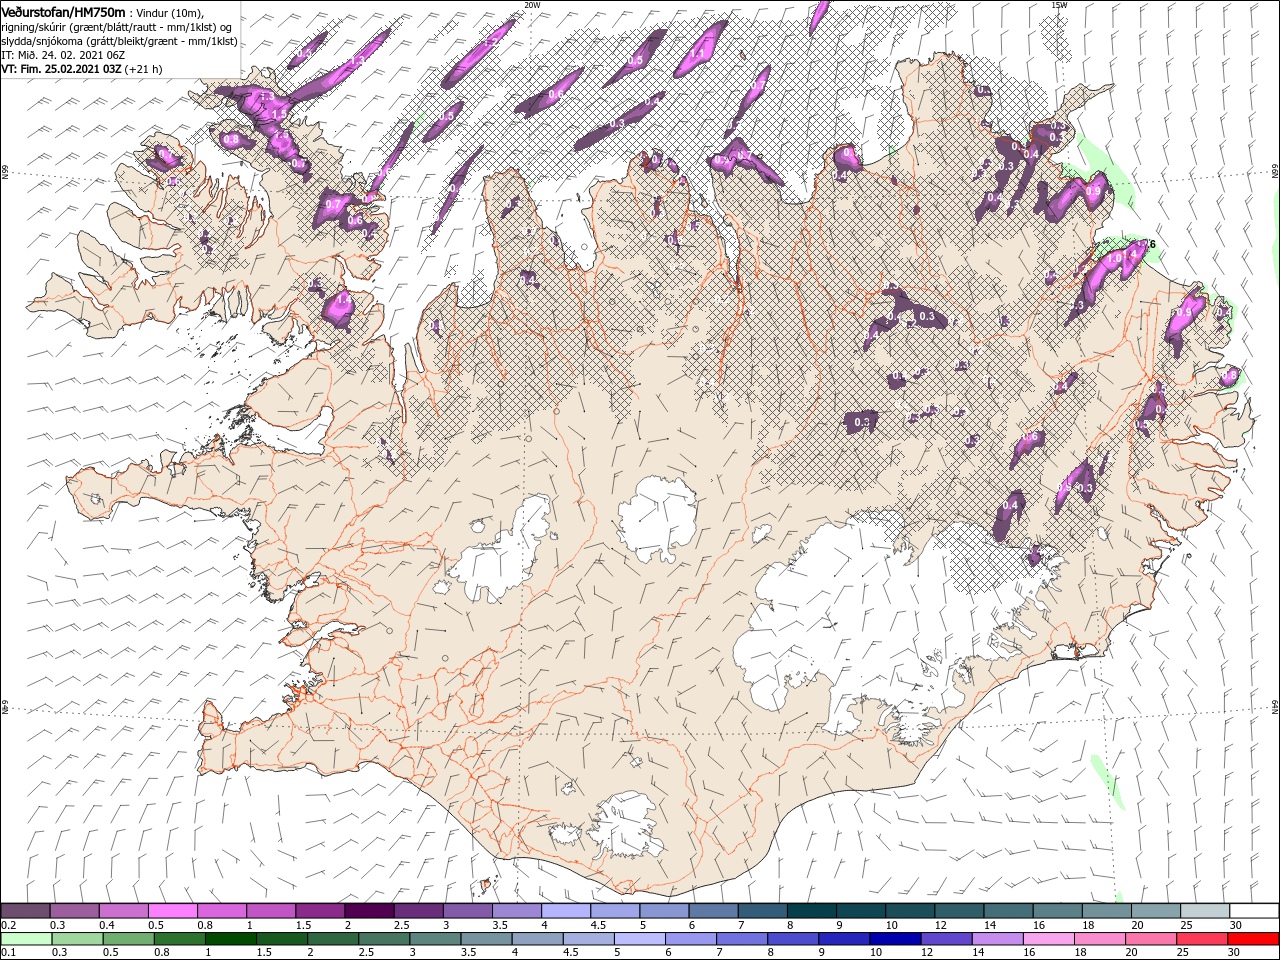Click the dark blue 10 mm rain swatch
The height and width of the screenshot is (960, 1280).
click(895, 939)
